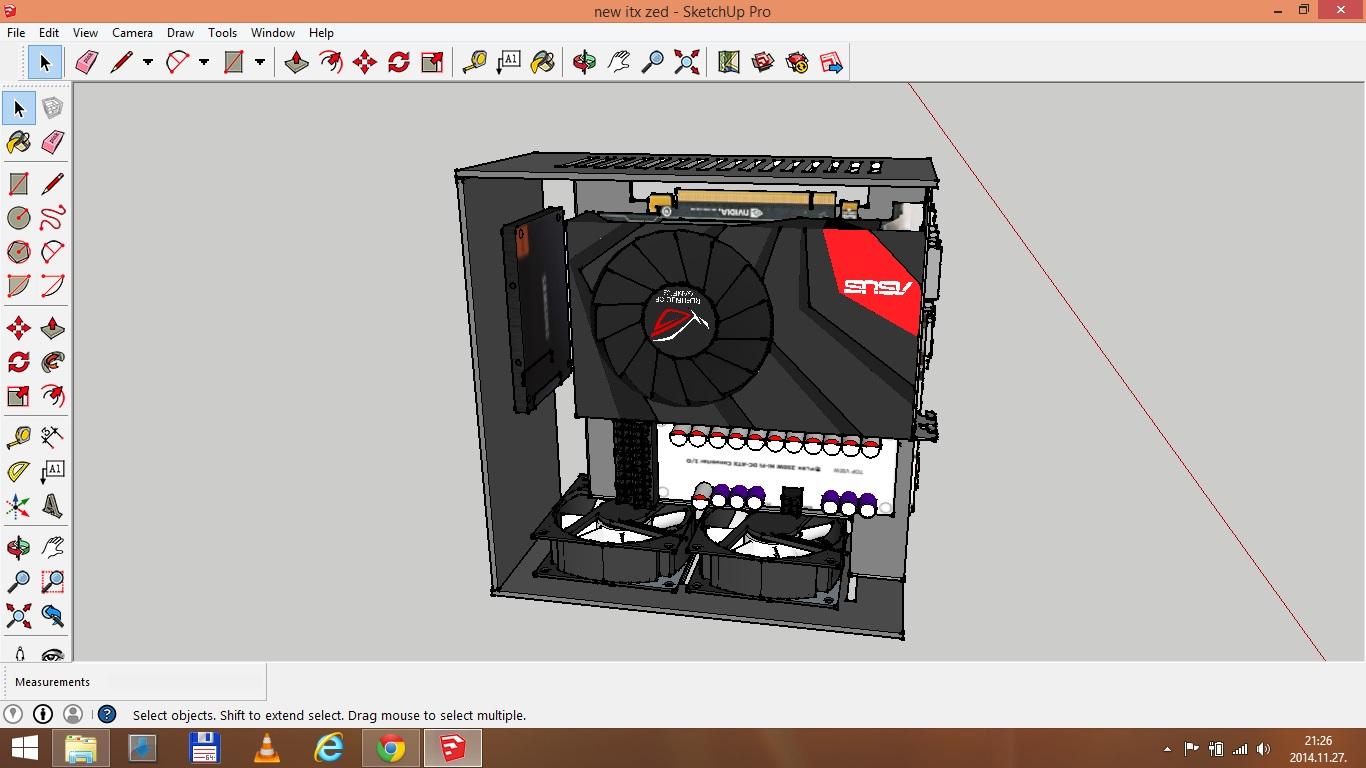
Task: Open the Help menu
Action: tap(321, 33)
